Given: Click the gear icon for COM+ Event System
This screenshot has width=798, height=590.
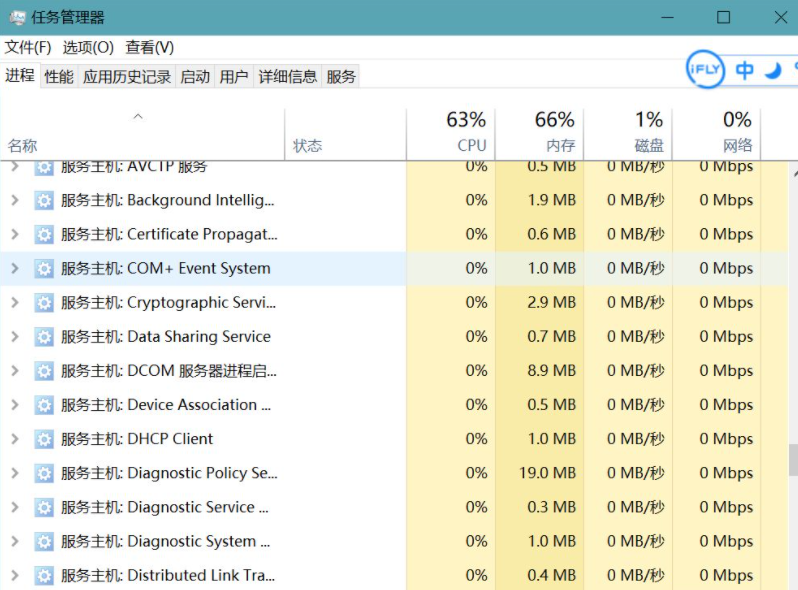Looking at the screenshot, I should [44, 269].
